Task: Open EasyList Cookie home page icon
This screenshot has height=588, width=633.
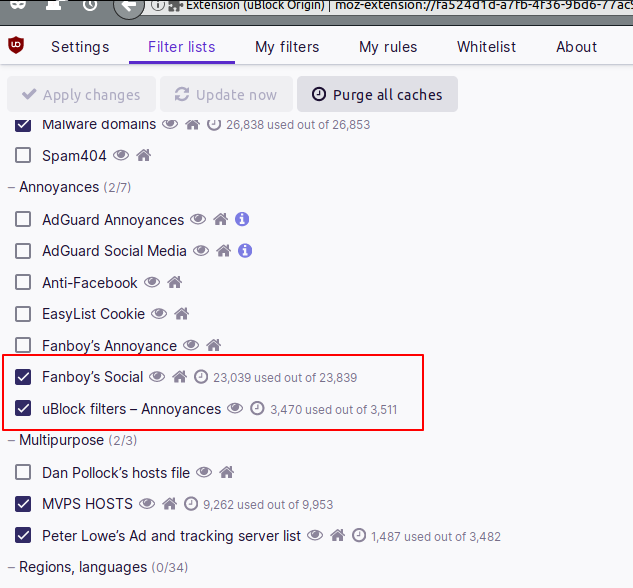Action: [181, 314]
